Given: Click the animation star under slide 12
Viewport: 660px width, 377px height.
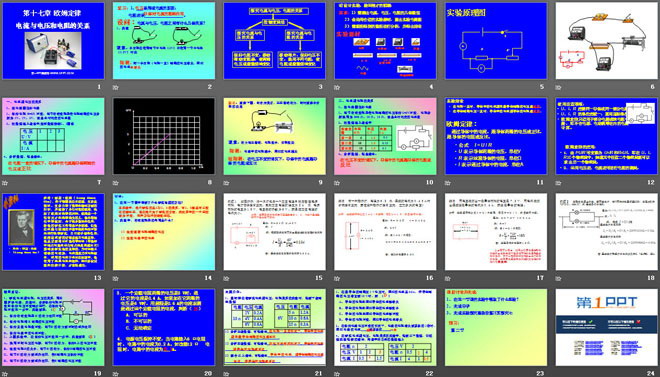Looking at the screenshot, I should pyautogui.click(x=559, y=183).
